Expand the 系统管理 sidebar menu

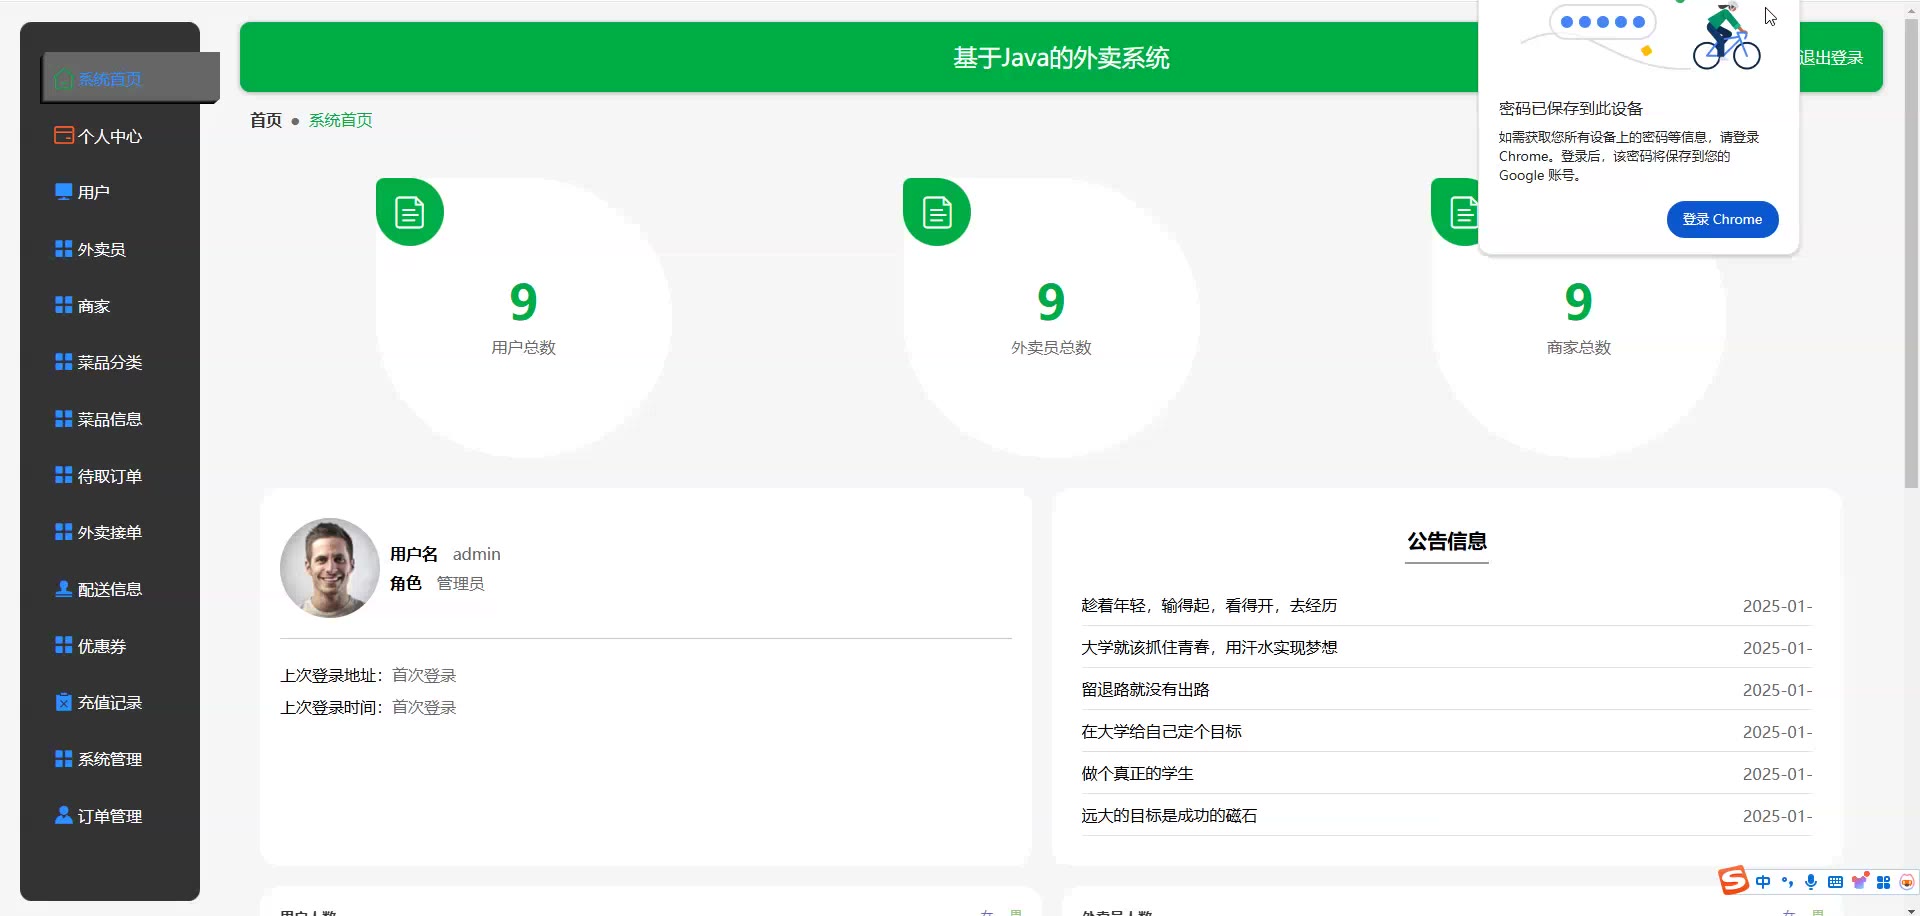[109, 759]
